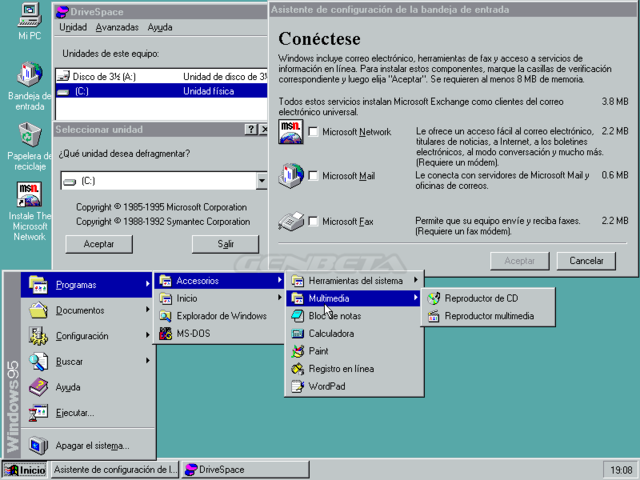Click the fax machine icon beside Microsoft Fax
640x480 pixels.
(291, 222)
